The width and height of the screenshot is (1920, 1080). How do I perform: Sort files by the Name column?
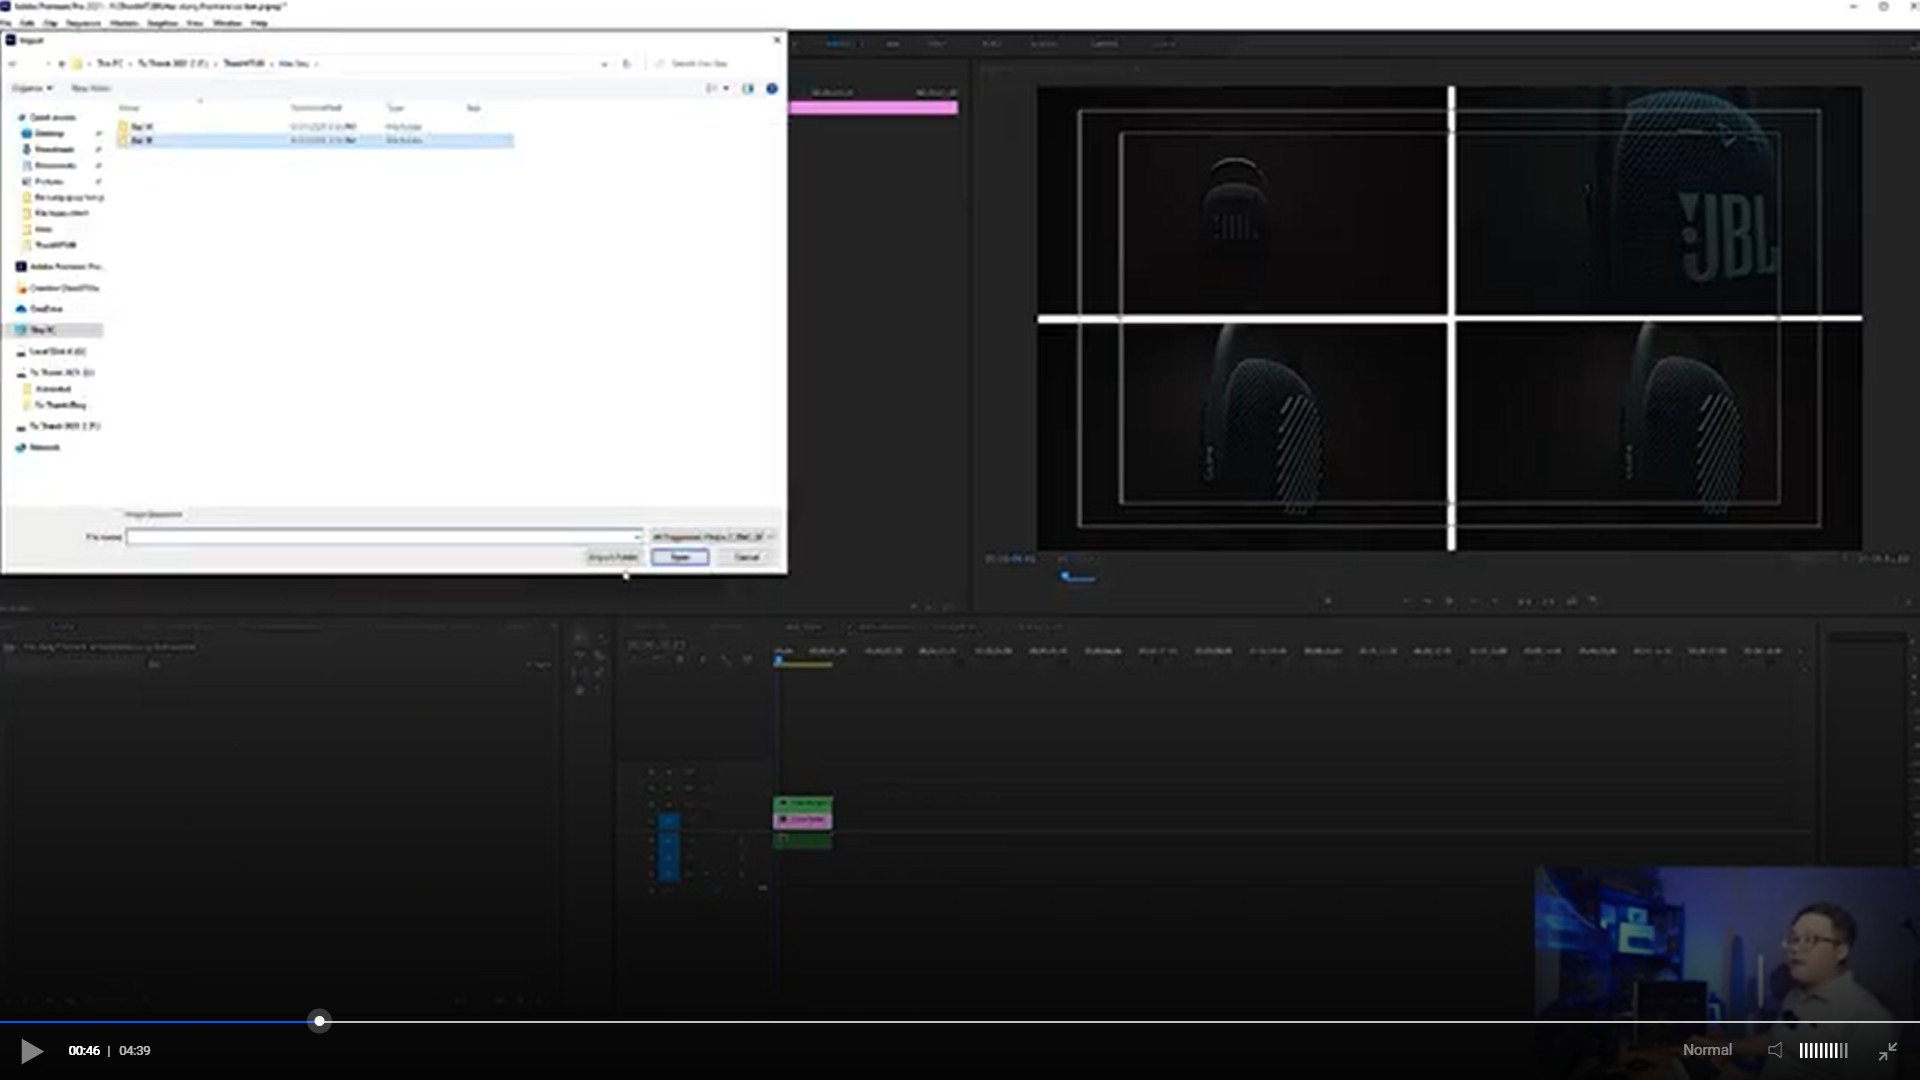coord(130,107)
